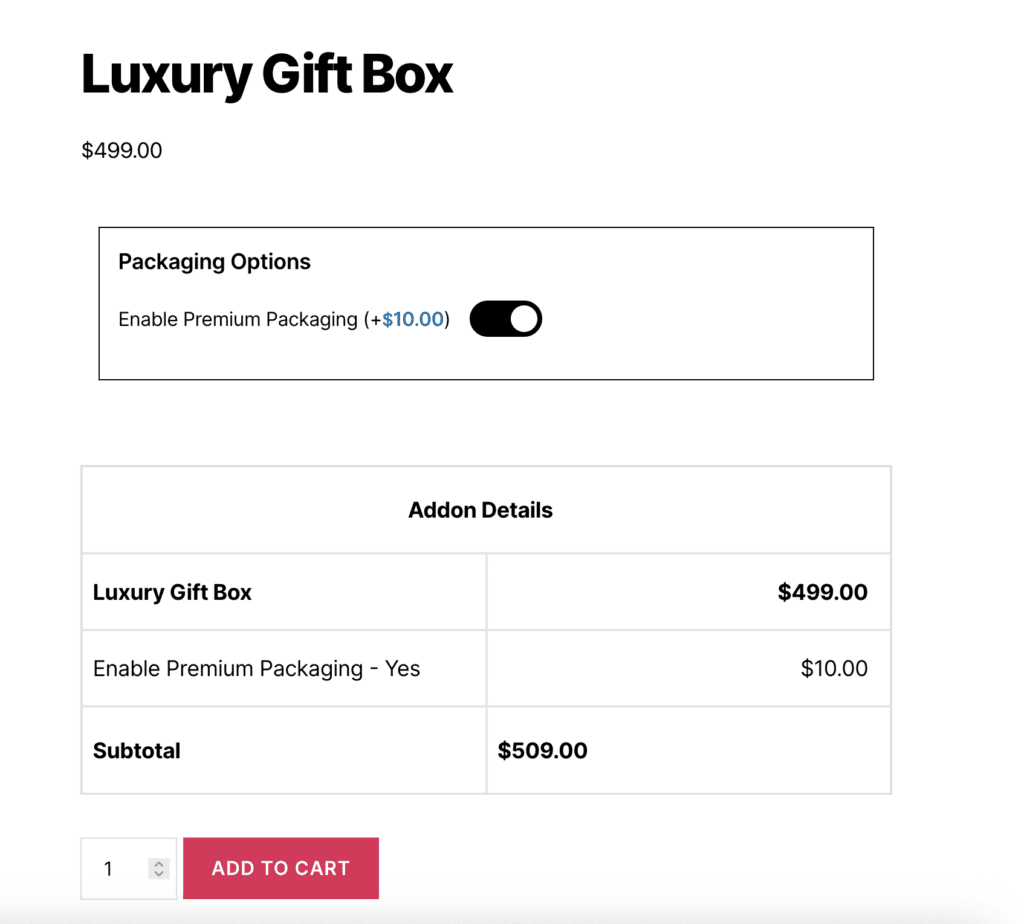Image resolution: width=1024 pixels, height=924 pixels.
Task: Click the blue $10.00 packaging price
Action: tap(413, 320)
